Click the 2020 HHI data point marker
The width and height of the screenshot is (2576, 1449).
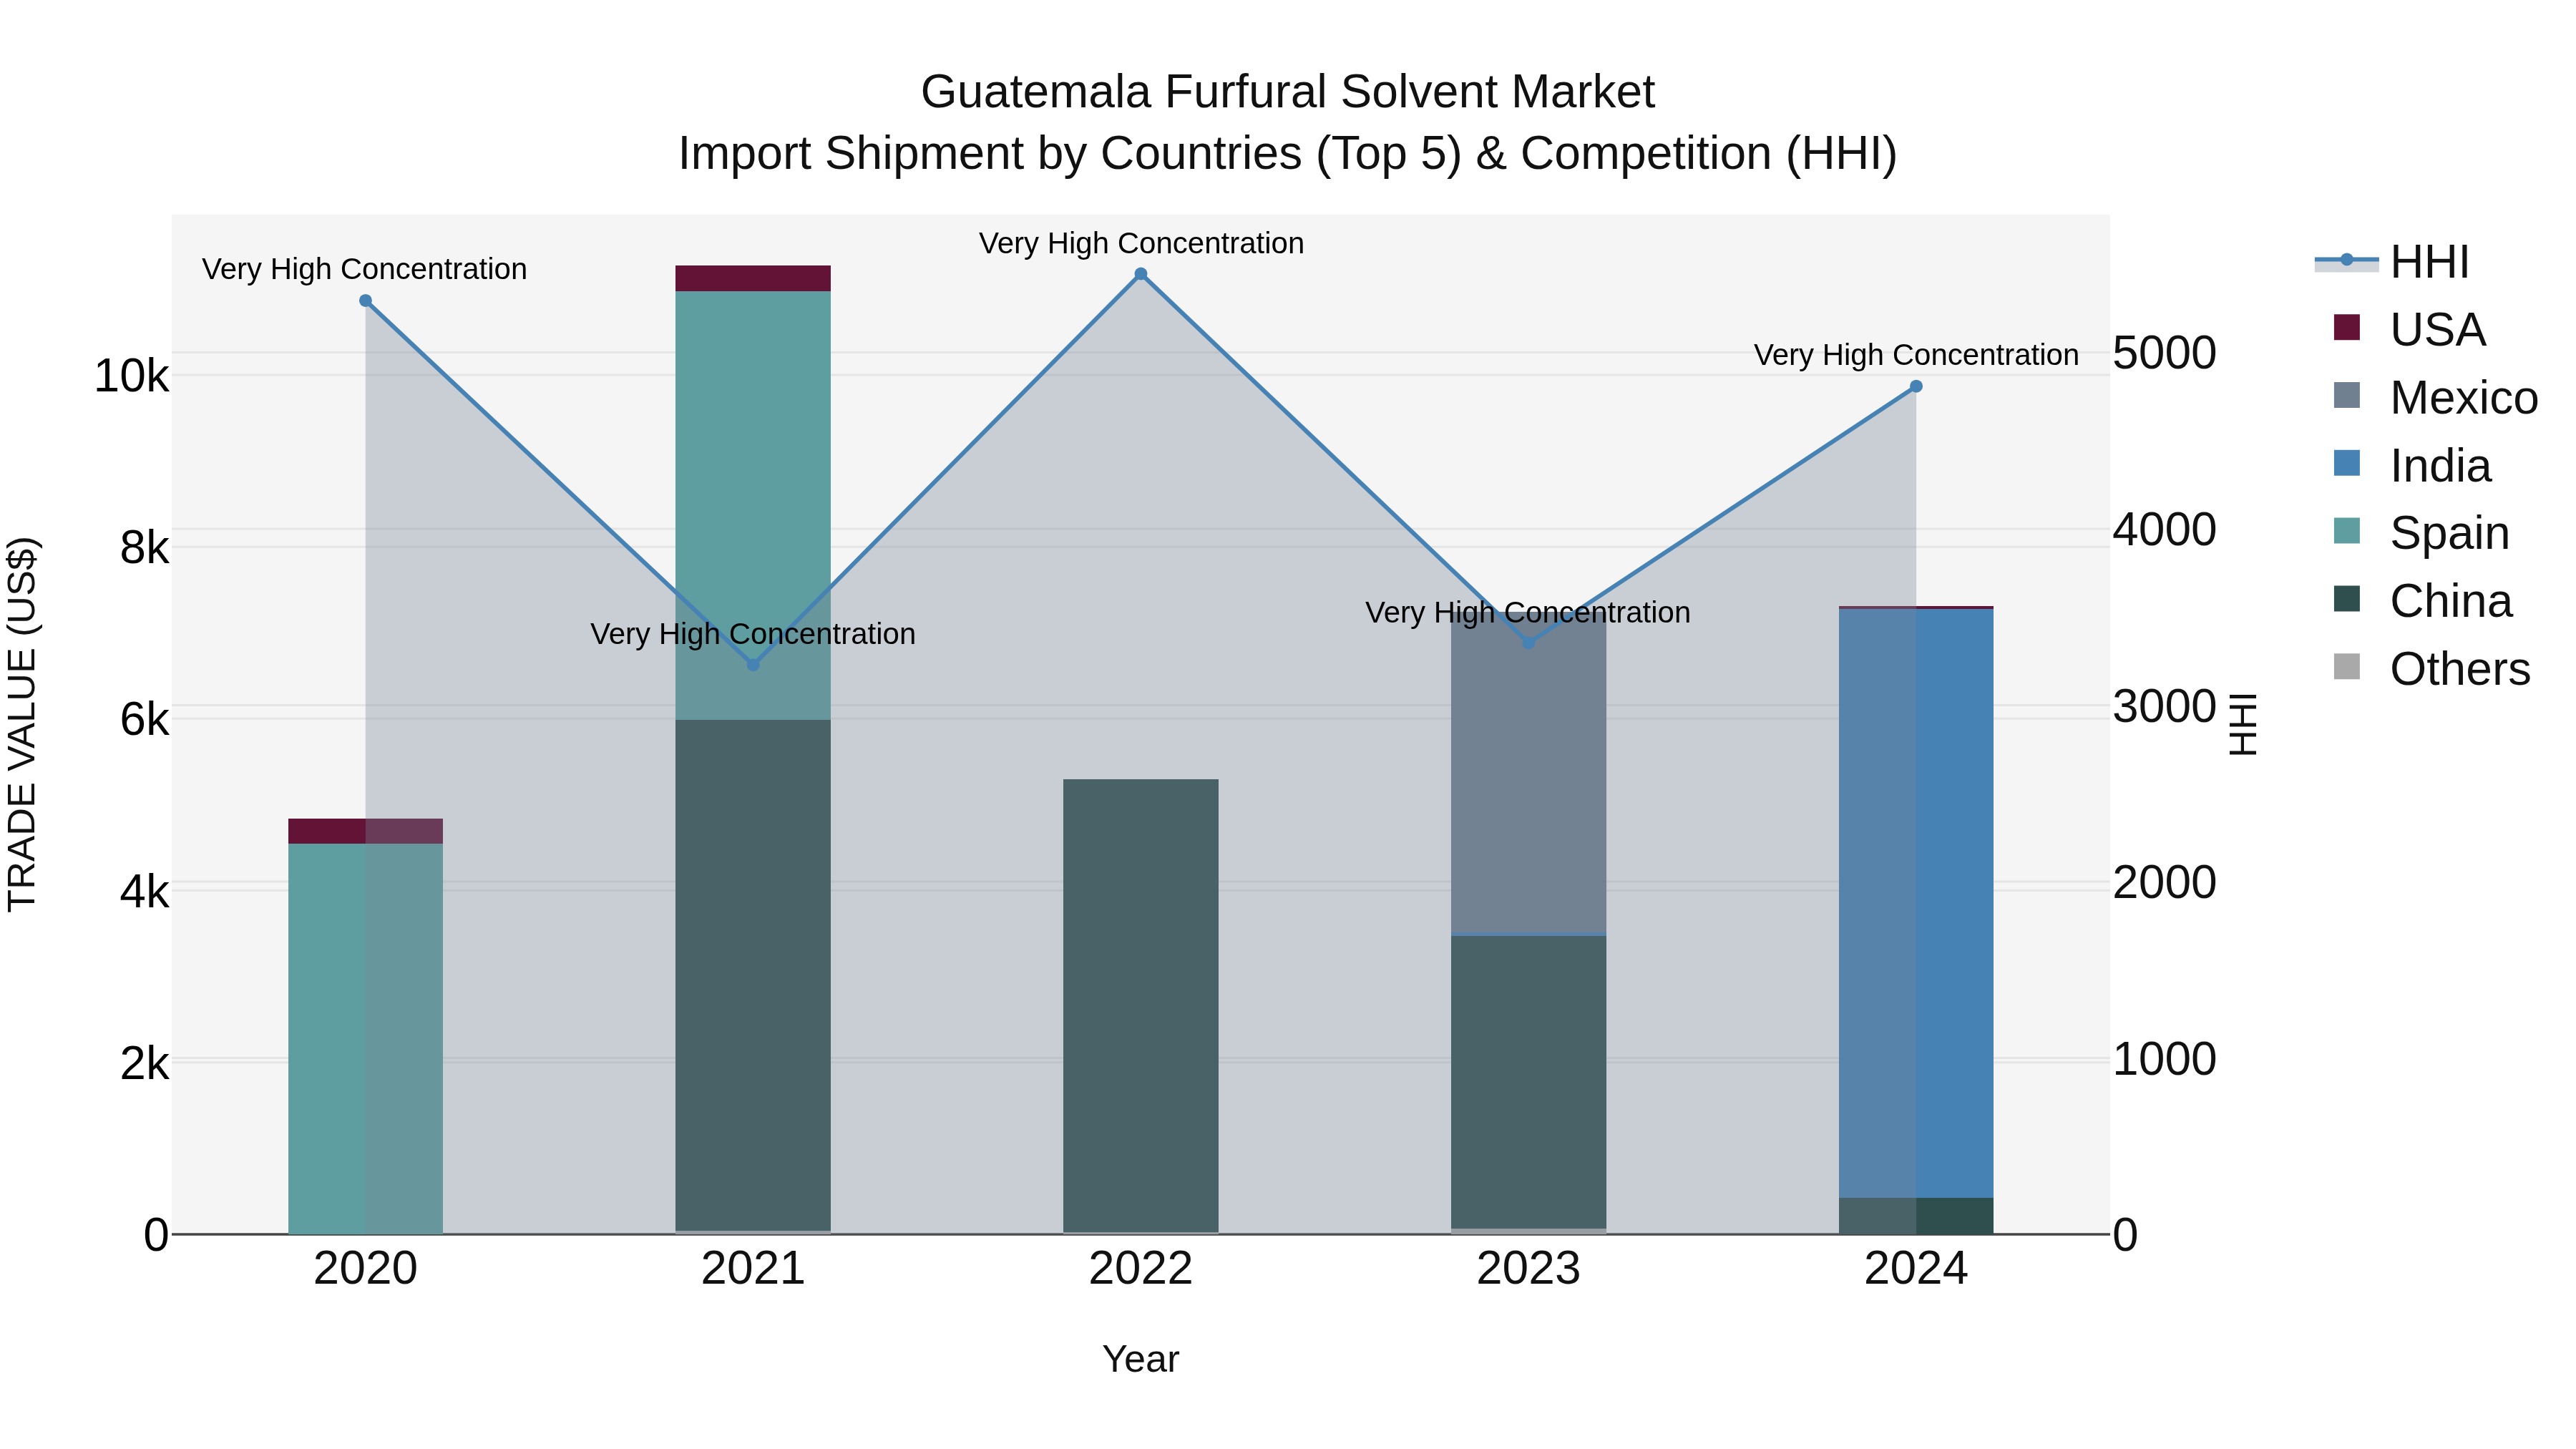[x=365, y=301]
